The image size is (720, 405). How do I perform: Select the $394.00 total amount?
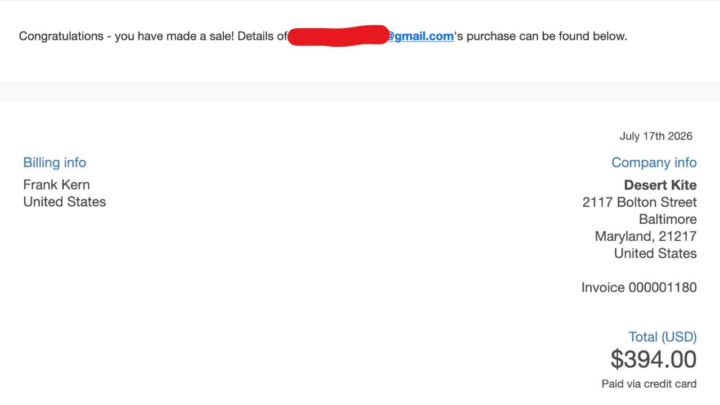(653, 359)
